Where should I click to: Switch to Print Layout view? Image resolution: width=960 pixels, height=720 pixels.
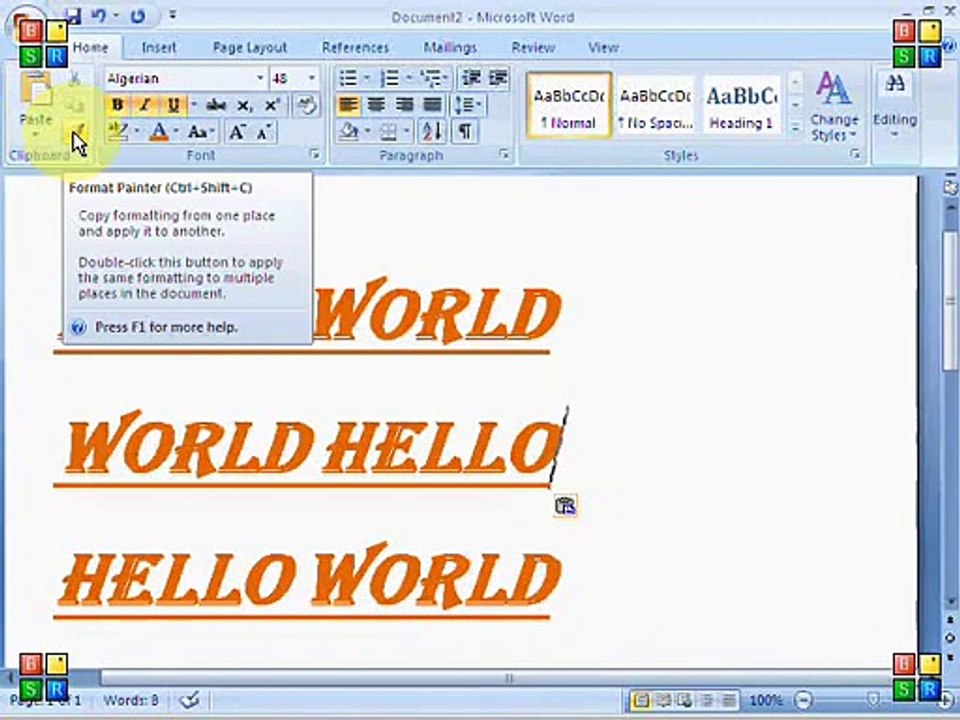click(x=640, y=700)
